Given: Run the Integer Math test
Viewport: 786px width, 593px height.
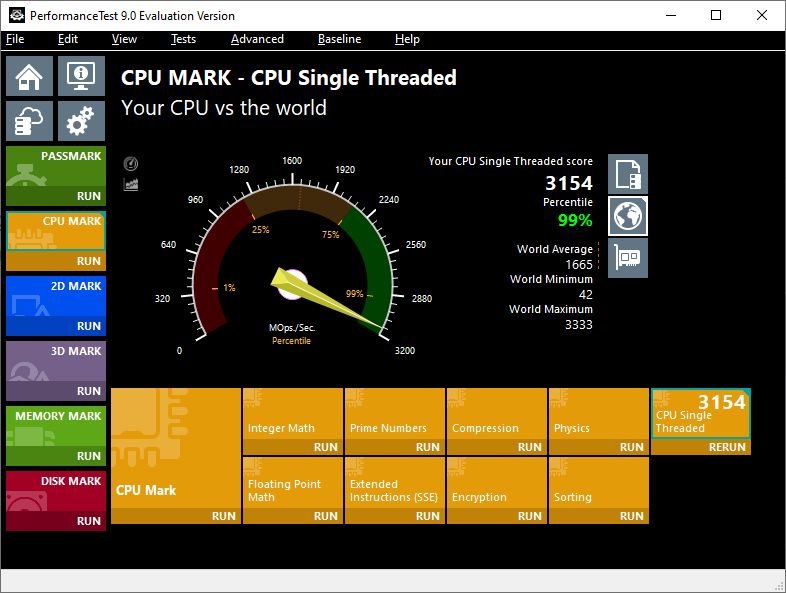Looking at the screenshot, I should (293, 447).
